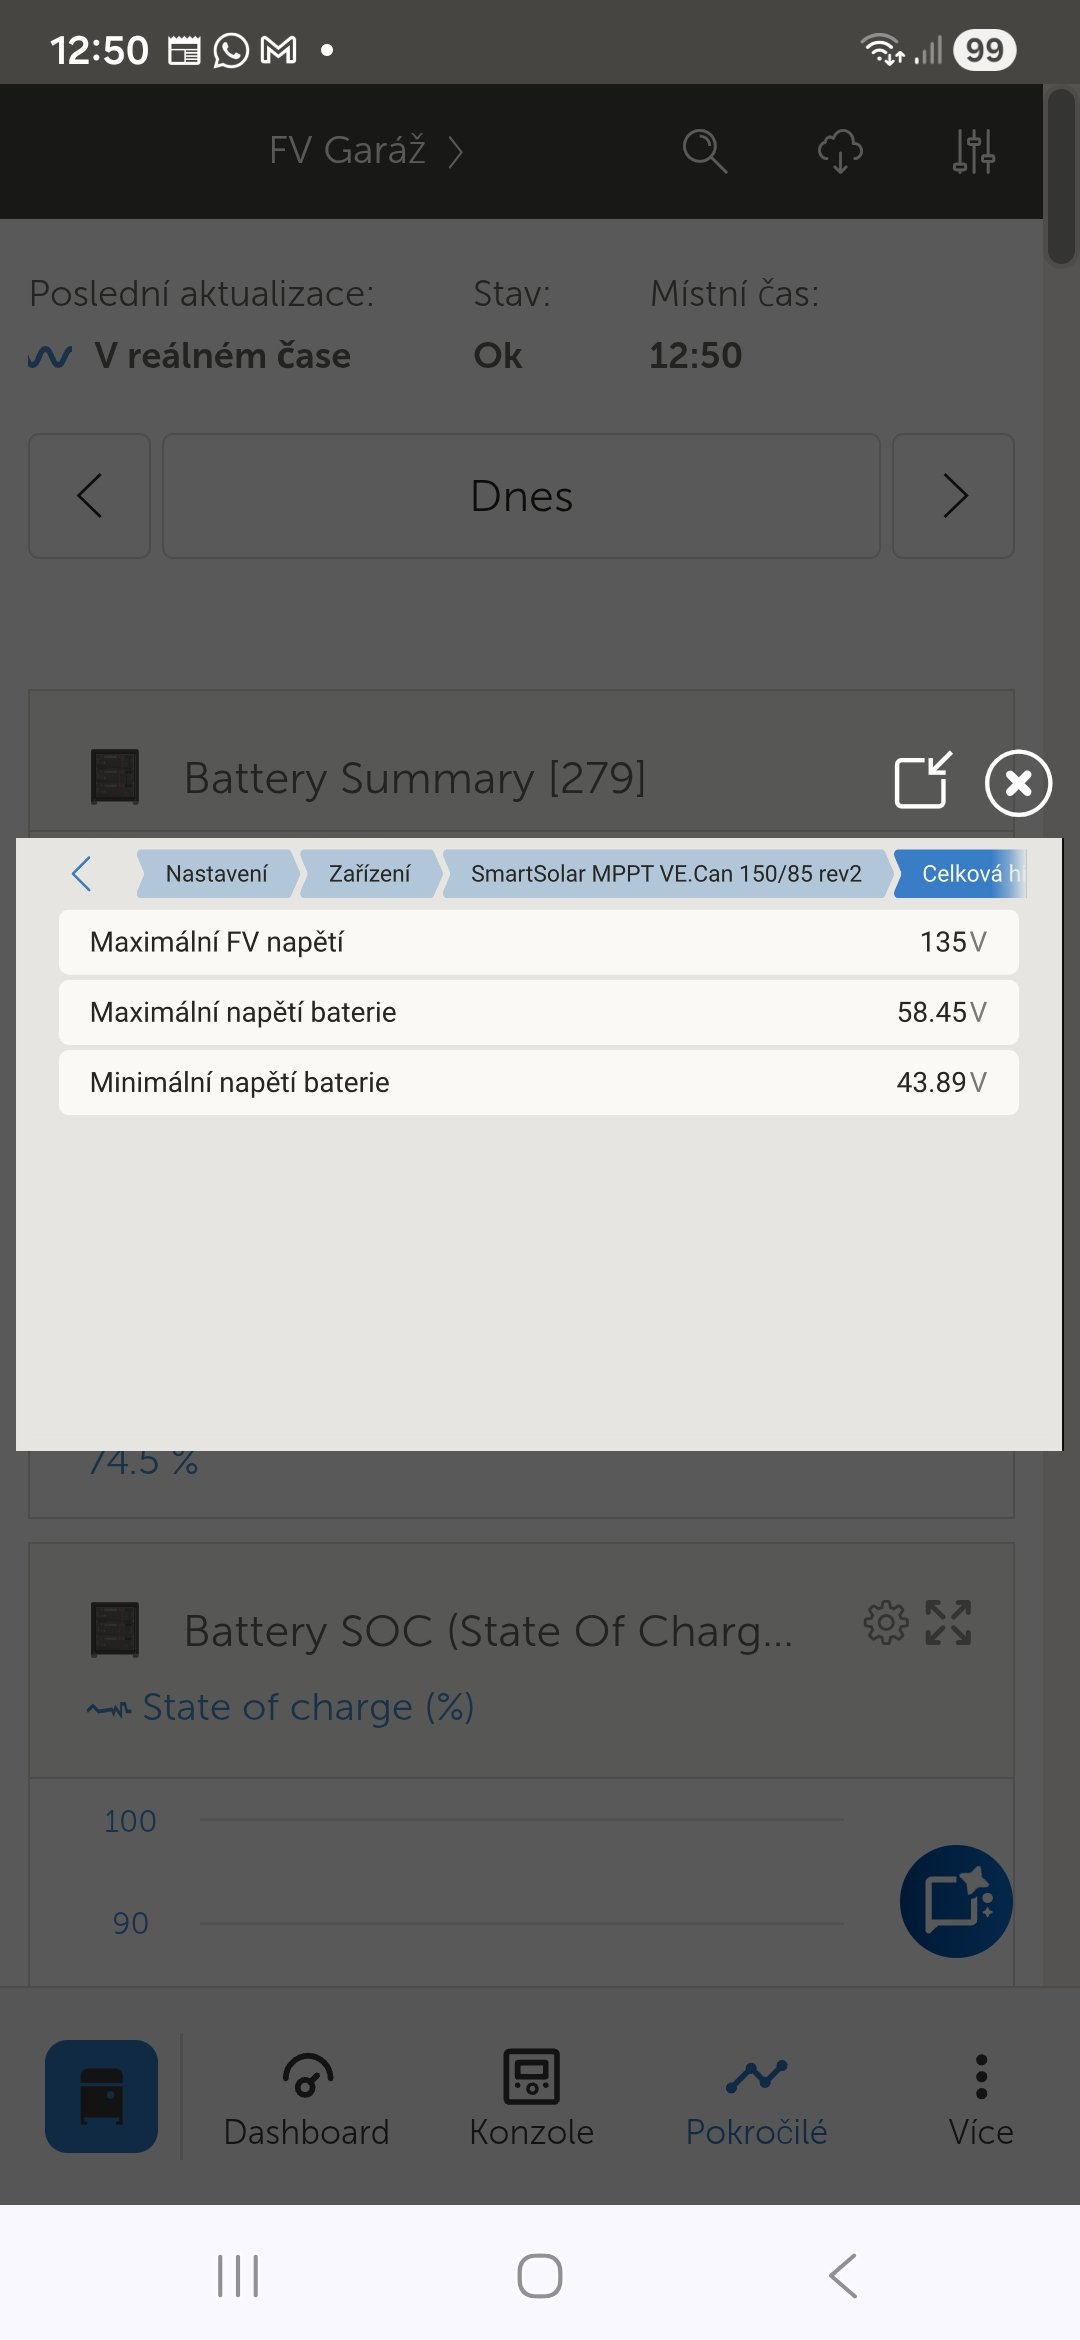Expand the FV Garáž installation selector
Image resolution: width=1080 pixels, height=2340 pixels.
pos(365,151)
